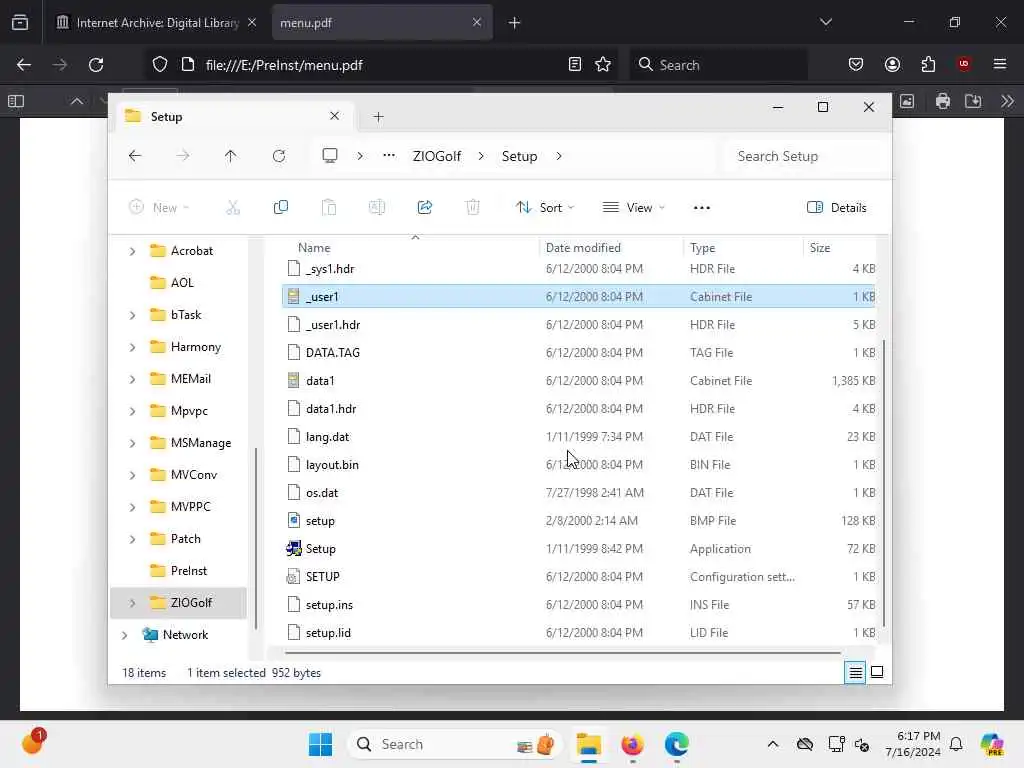Open the New dropdown button

click(x=159, y=208)
